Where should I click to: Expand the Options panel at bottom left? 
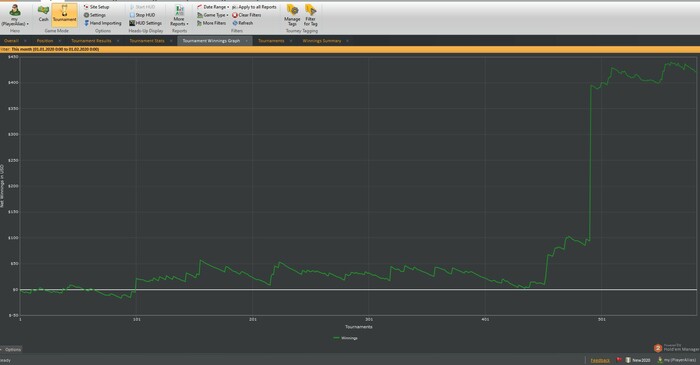click(11, 349)
